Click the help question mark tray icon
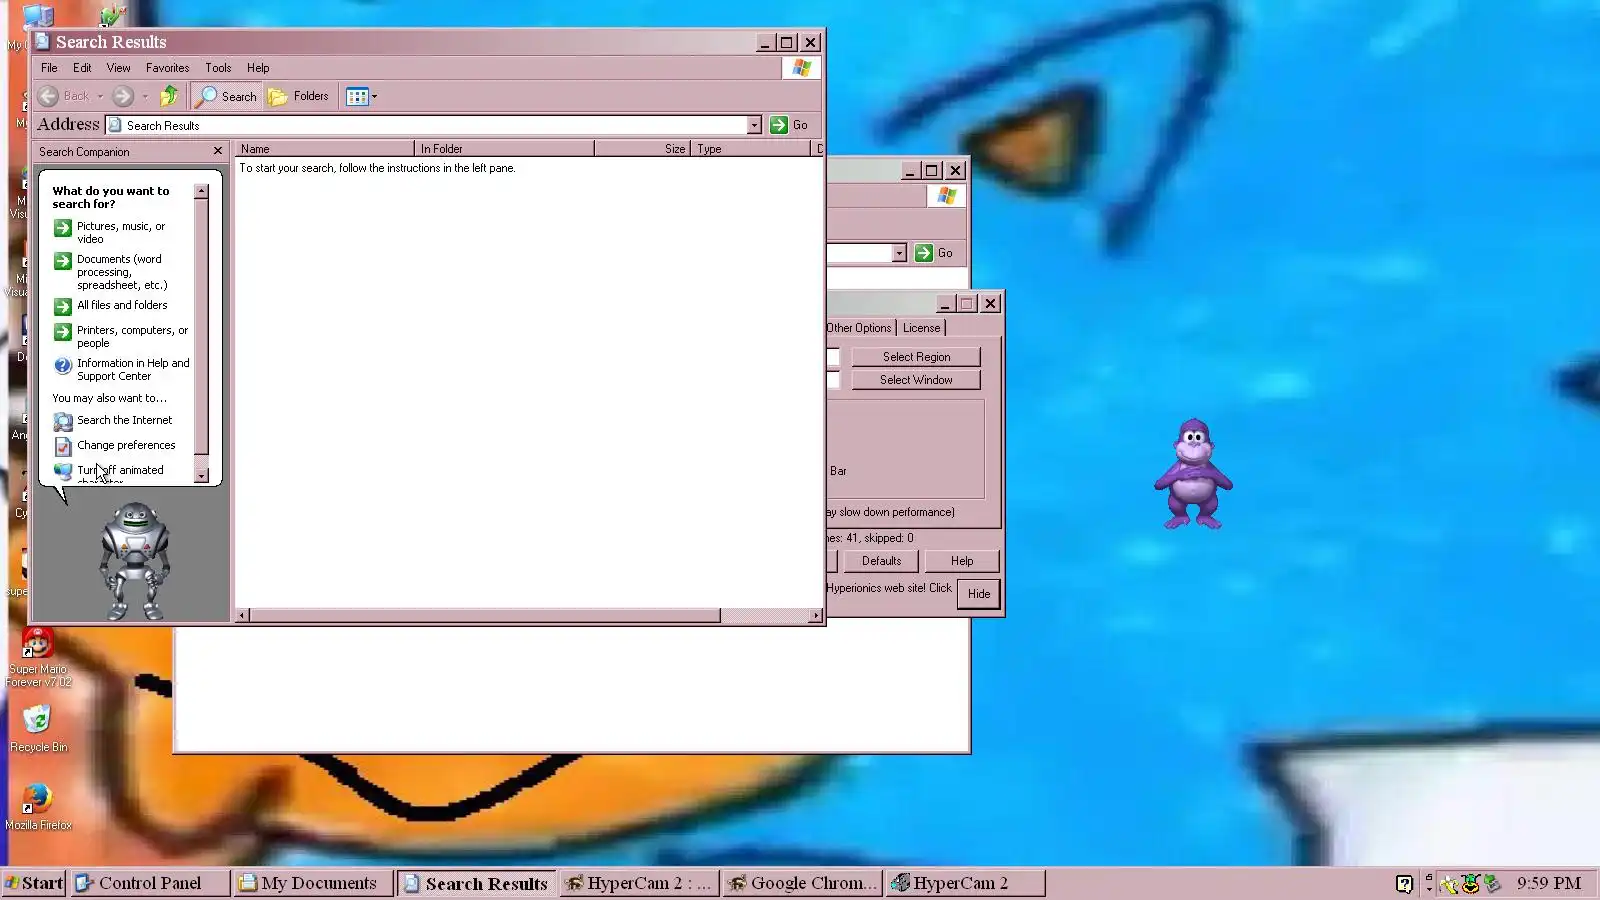 1404,883
